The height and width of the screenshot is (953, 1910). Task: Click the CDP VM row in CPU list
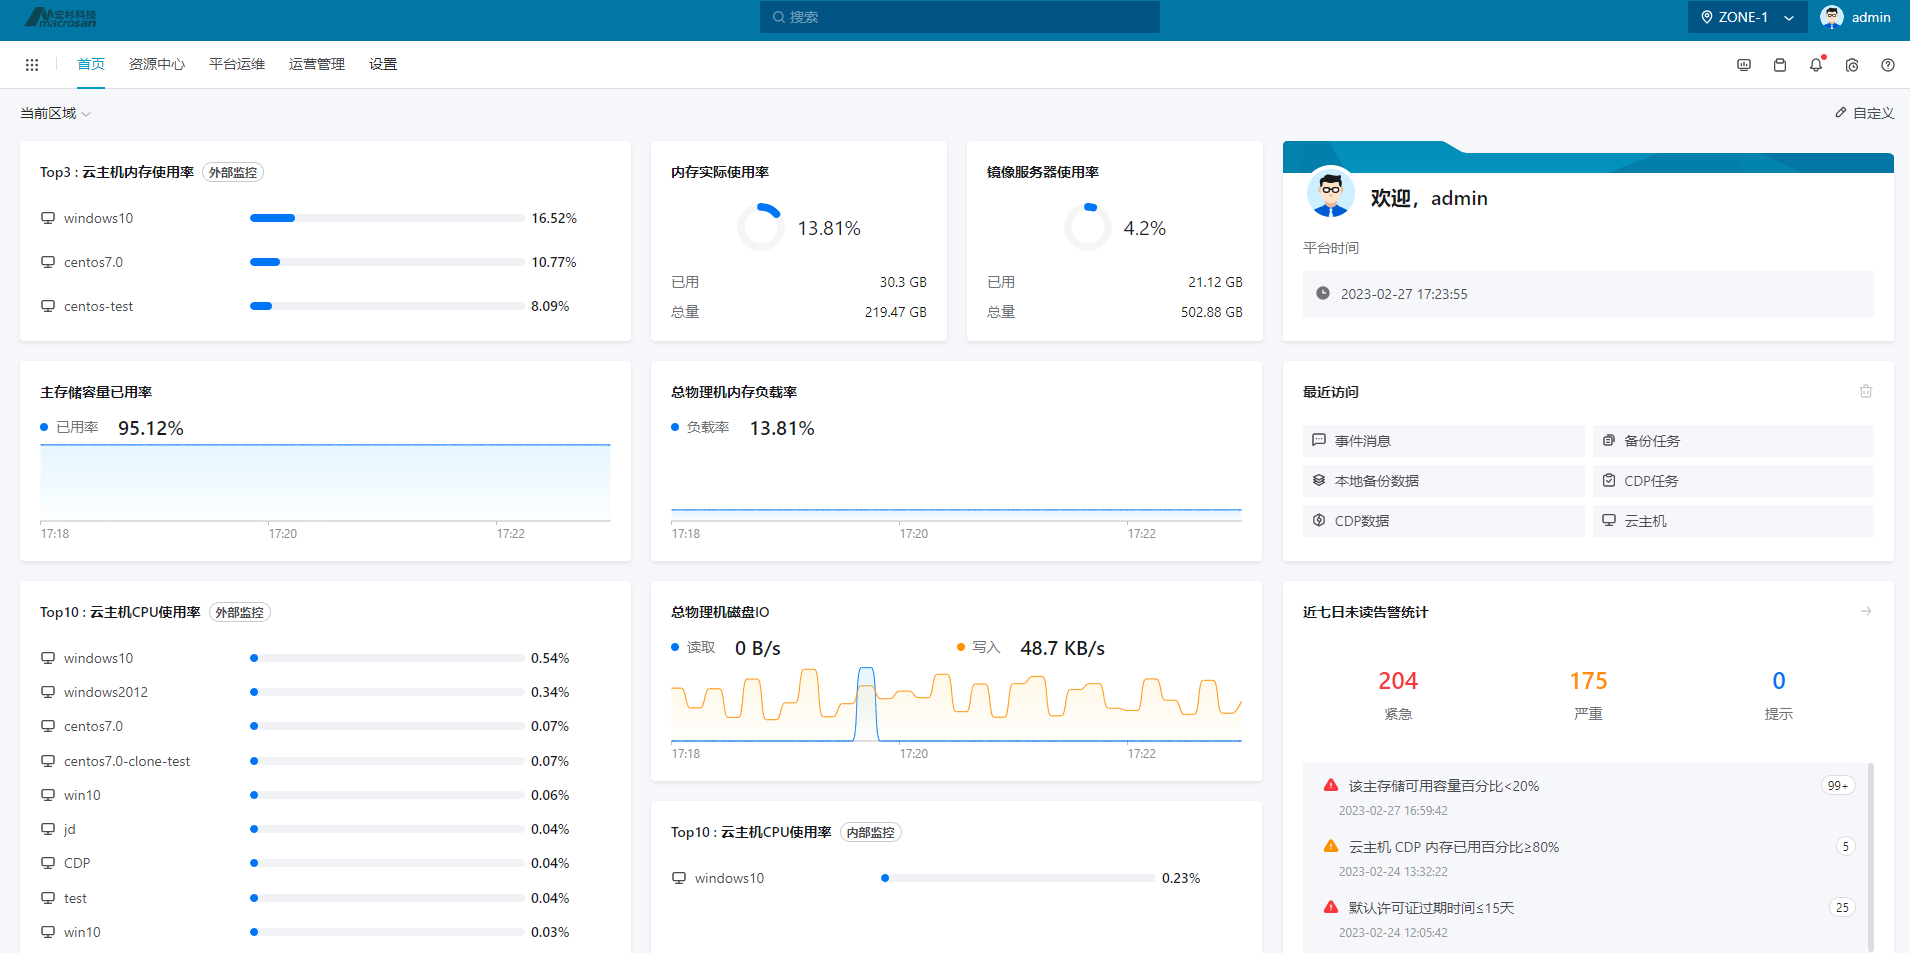coord(305,863)
